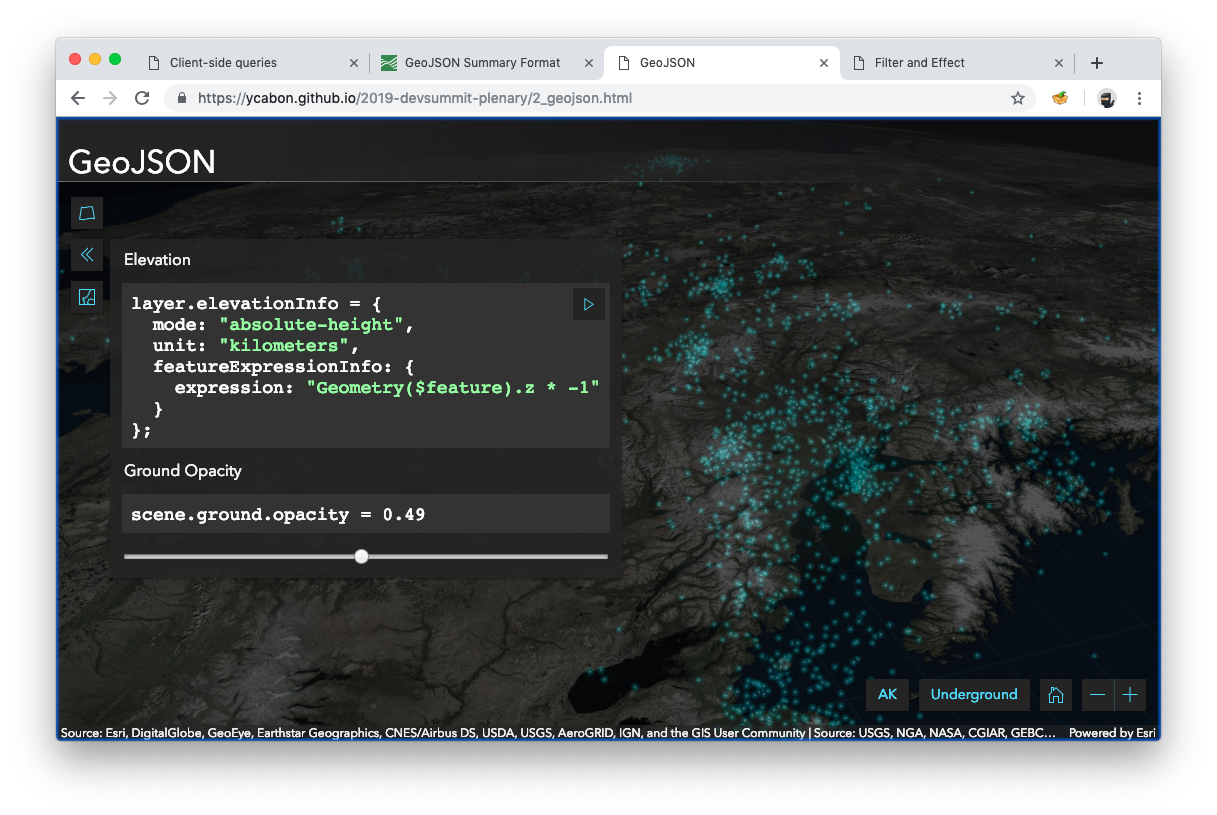Toggle the Underground view mode
The height and width of the screenshot is (815, 1217).
point(974,694)
